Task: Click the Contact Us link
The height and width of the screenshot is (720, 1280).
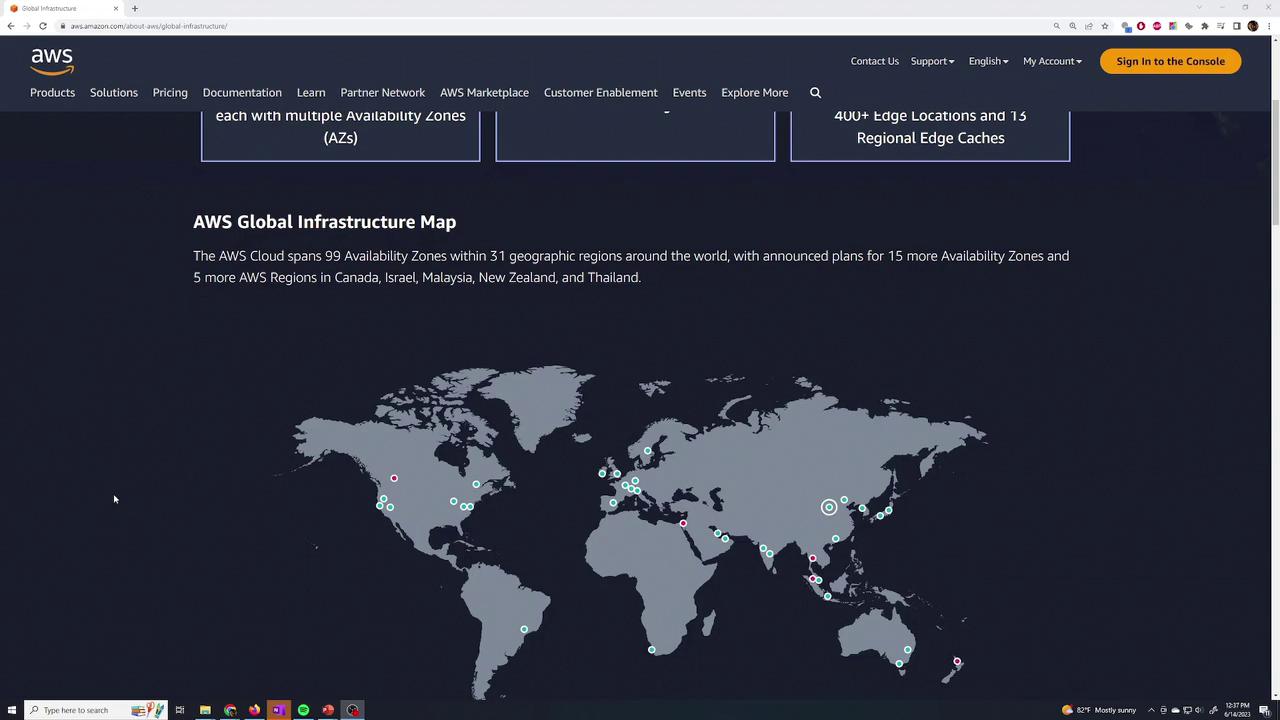Action: (874, 61)
